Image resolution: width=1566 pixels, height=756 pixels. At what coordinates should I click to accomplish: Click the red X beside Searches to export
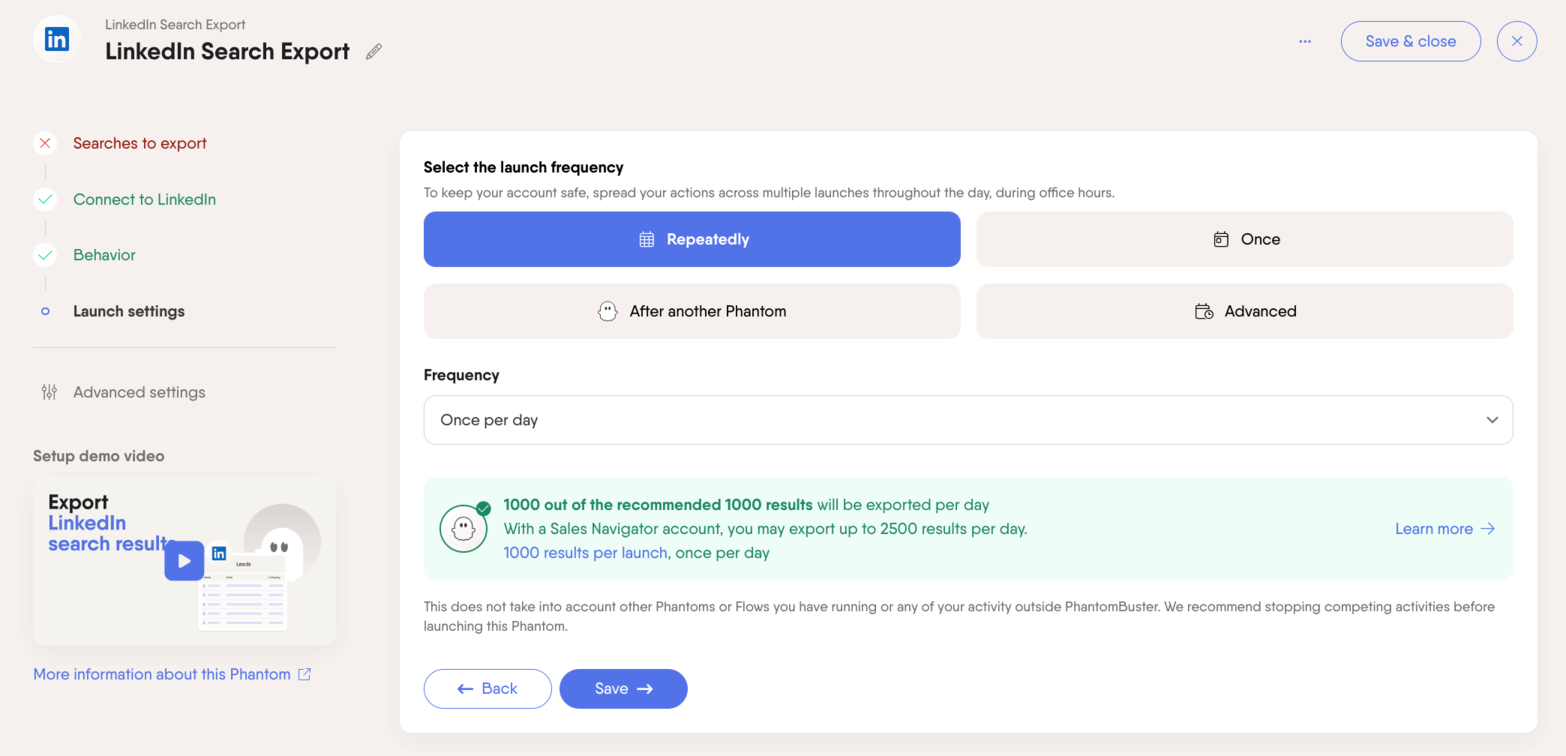point(45,143)
